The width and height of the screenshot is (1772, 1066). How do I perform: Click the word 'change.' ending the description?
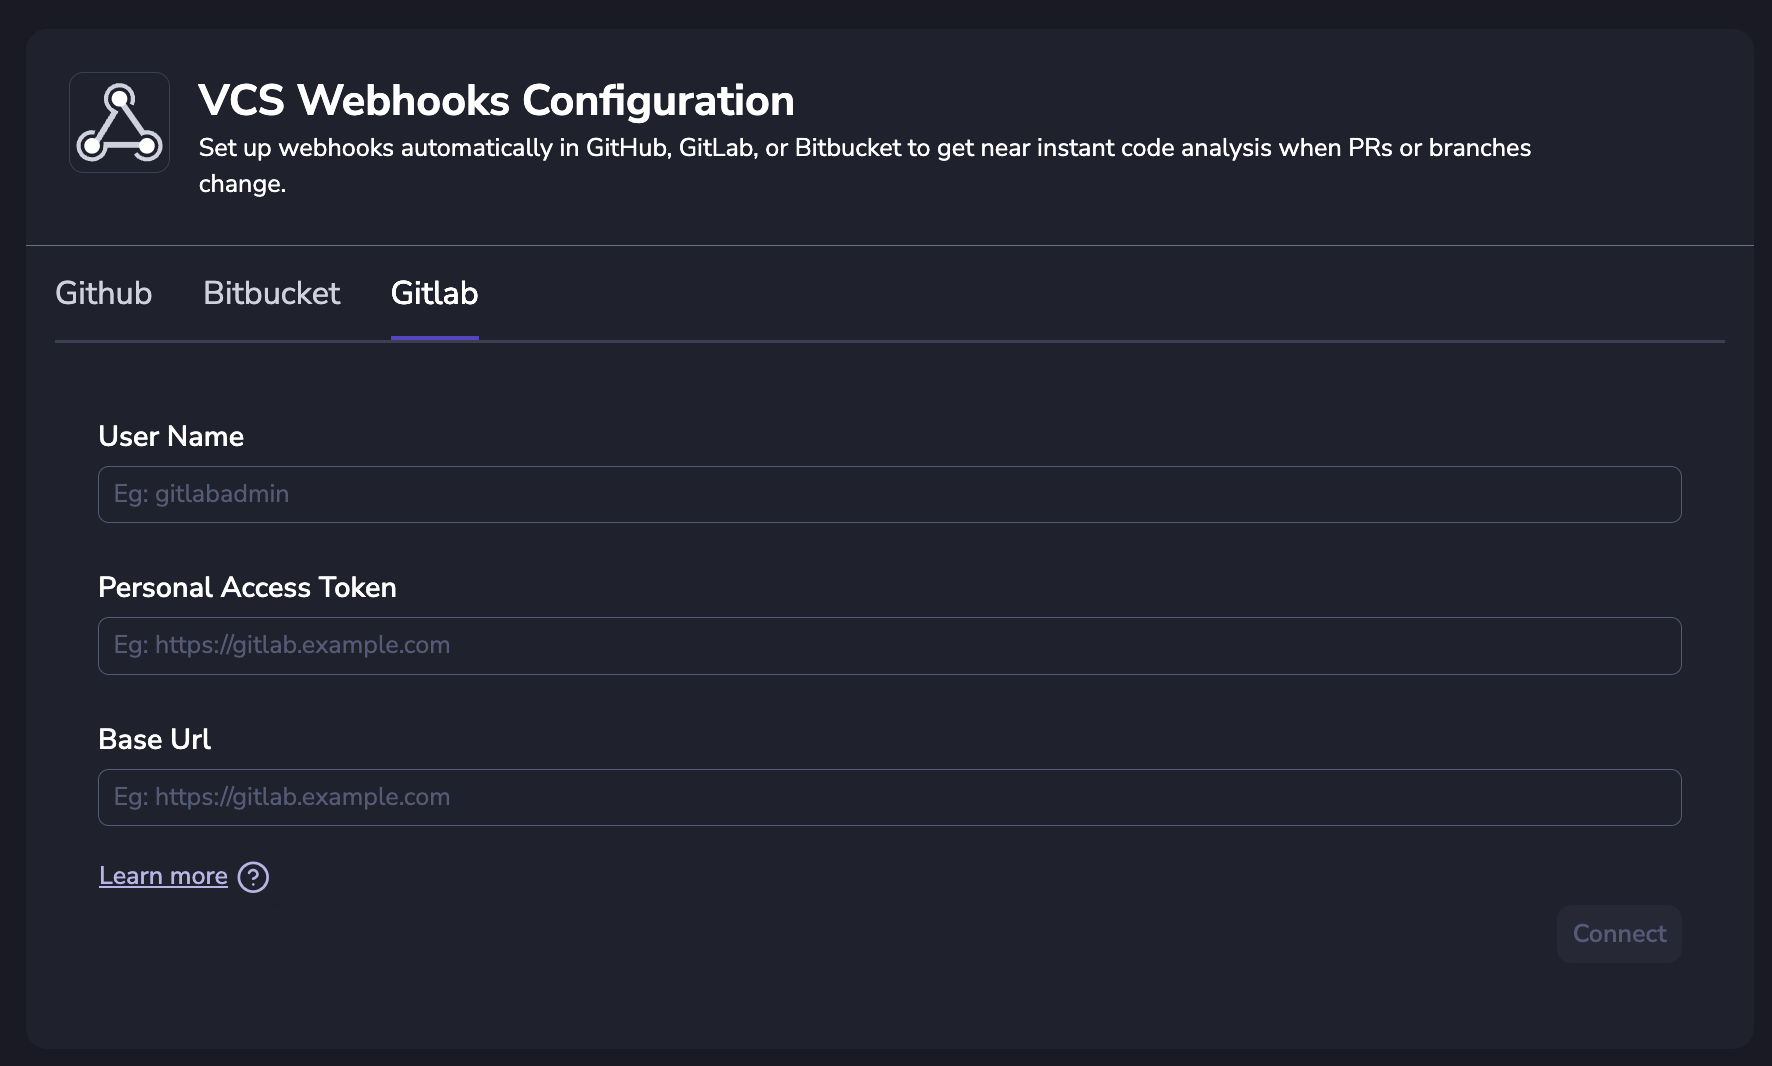pyautogui.click(x=242, y=184)
